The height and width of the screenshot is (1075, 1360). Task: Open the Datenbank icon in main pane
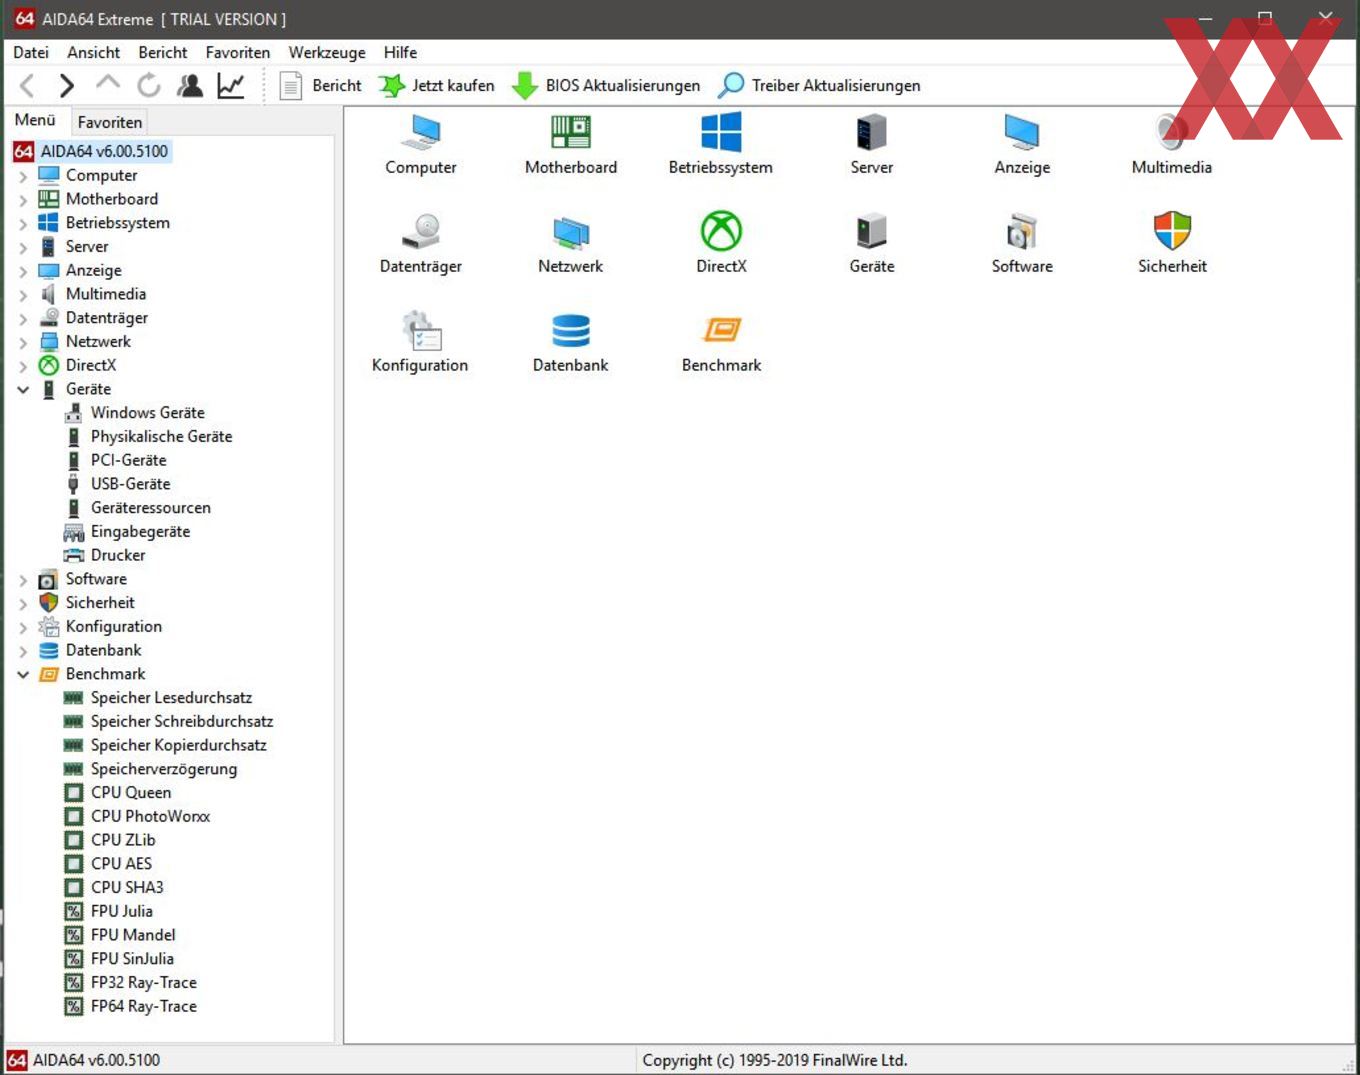(571, 330)
